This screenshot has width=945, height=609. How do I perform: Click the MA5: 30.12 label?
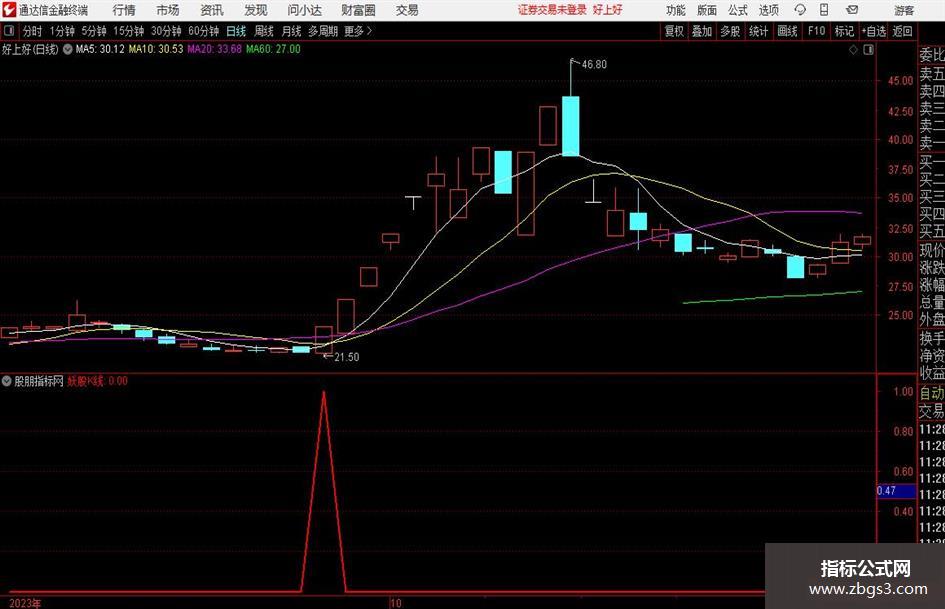pyautogui.click(x=100, y=49)
